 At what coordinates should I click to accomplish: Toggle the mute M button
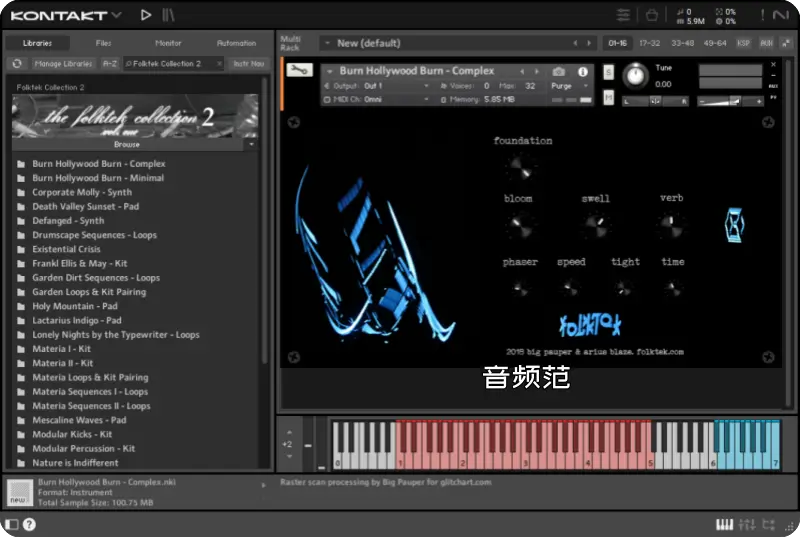[609, 97]
